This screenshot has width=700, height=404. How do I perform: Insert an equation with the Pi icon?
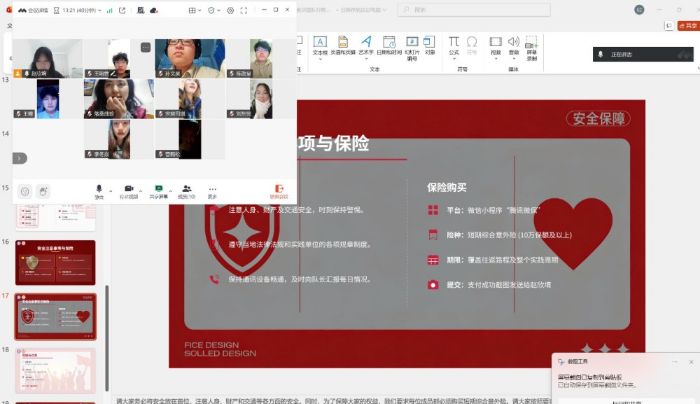(453, 46)
